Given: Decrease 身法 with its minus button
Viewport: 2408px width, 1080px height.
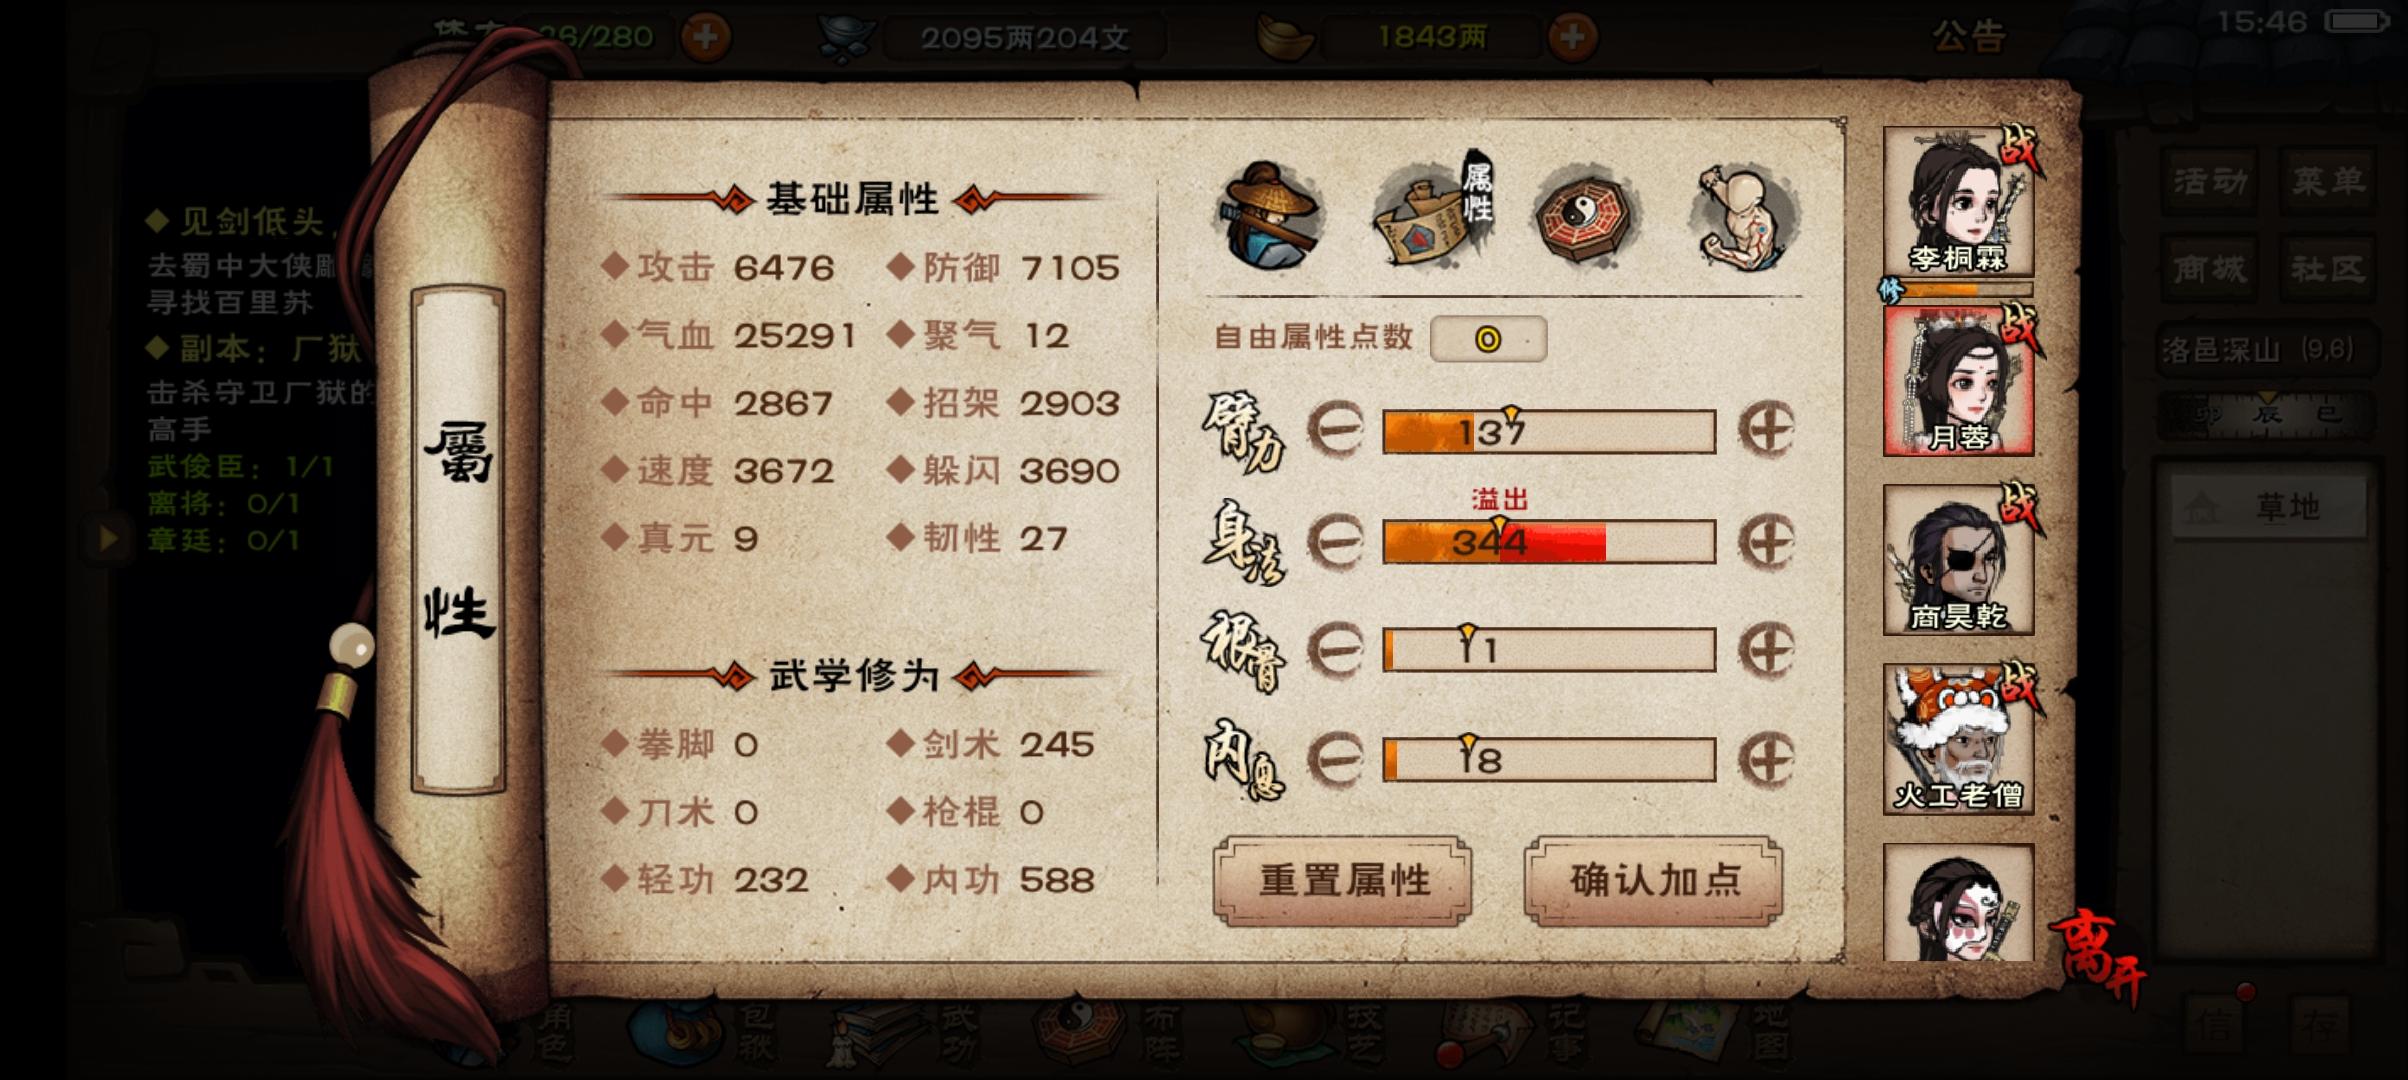Looking at the screenshot, I should [x=1336, y=542].
